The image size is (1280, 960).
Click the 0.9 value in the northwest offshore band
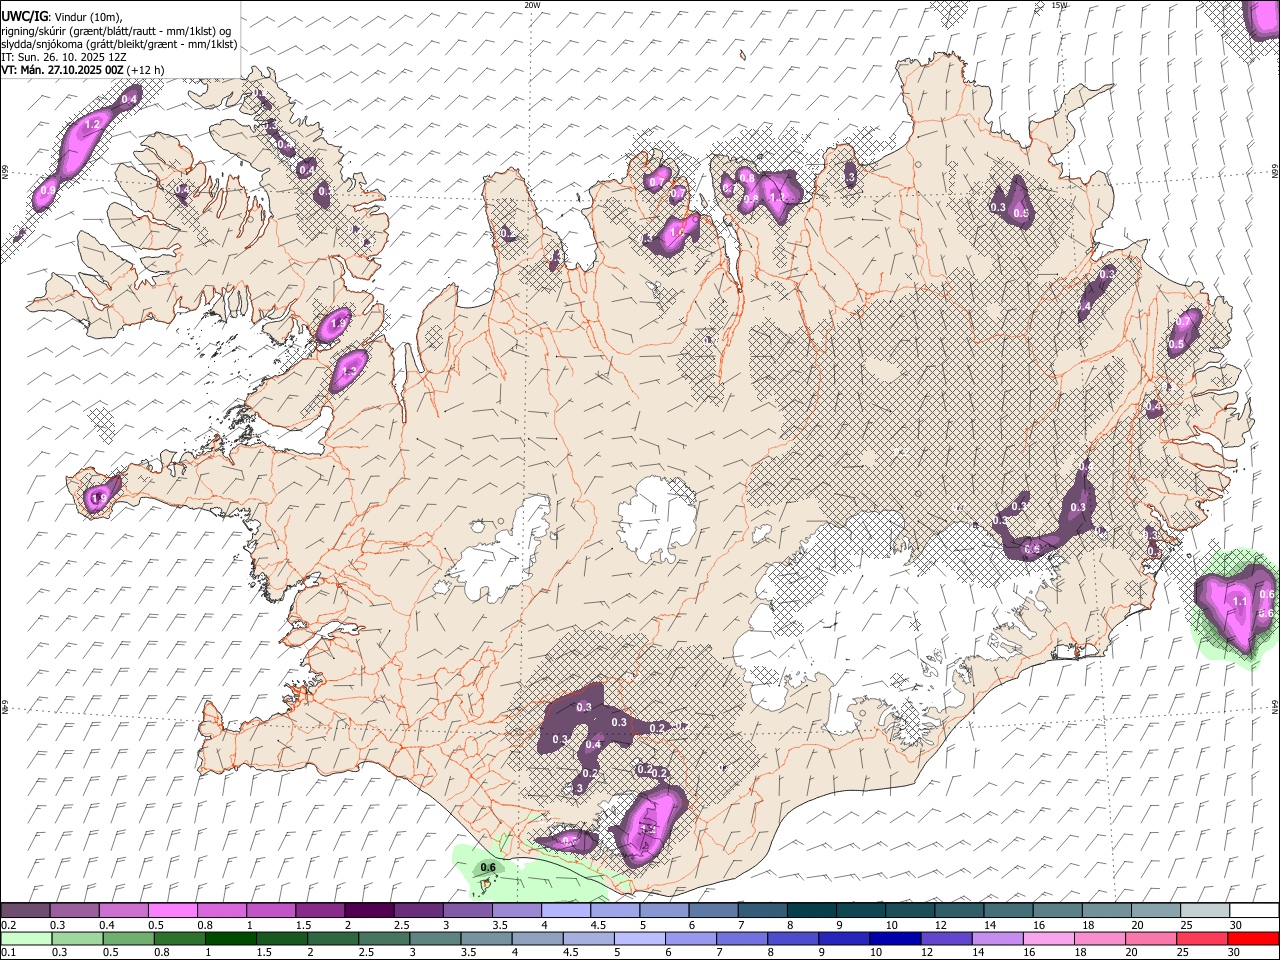pos(48,190)
